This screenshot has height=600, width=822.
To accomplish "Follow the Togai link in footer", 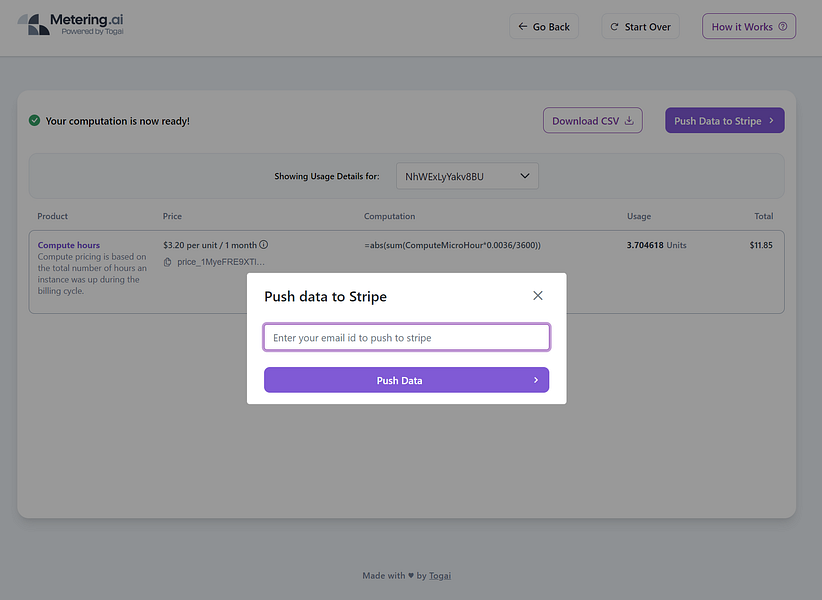I will click(440, 576).
